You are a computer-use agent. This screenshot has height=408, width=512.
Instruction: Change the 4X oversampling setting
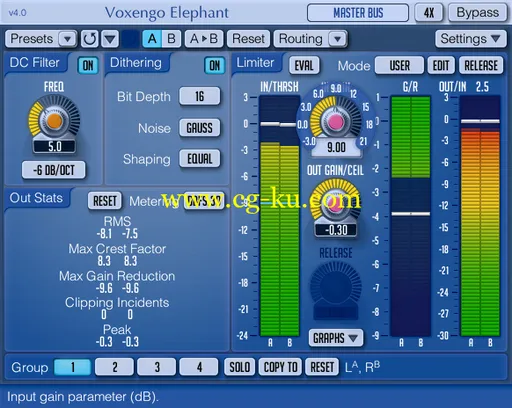(x=429, y=13)
